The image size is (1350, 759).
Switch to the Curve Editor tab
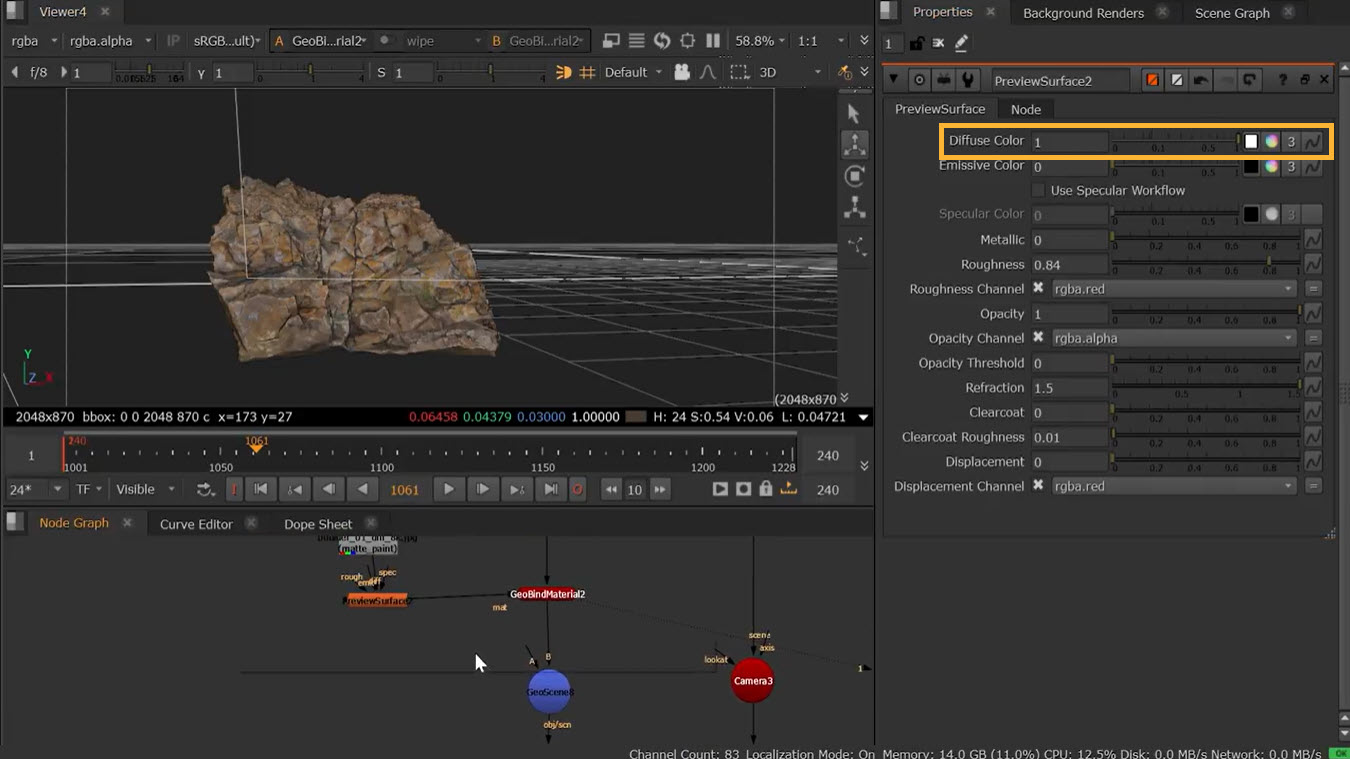coord(196,524)
